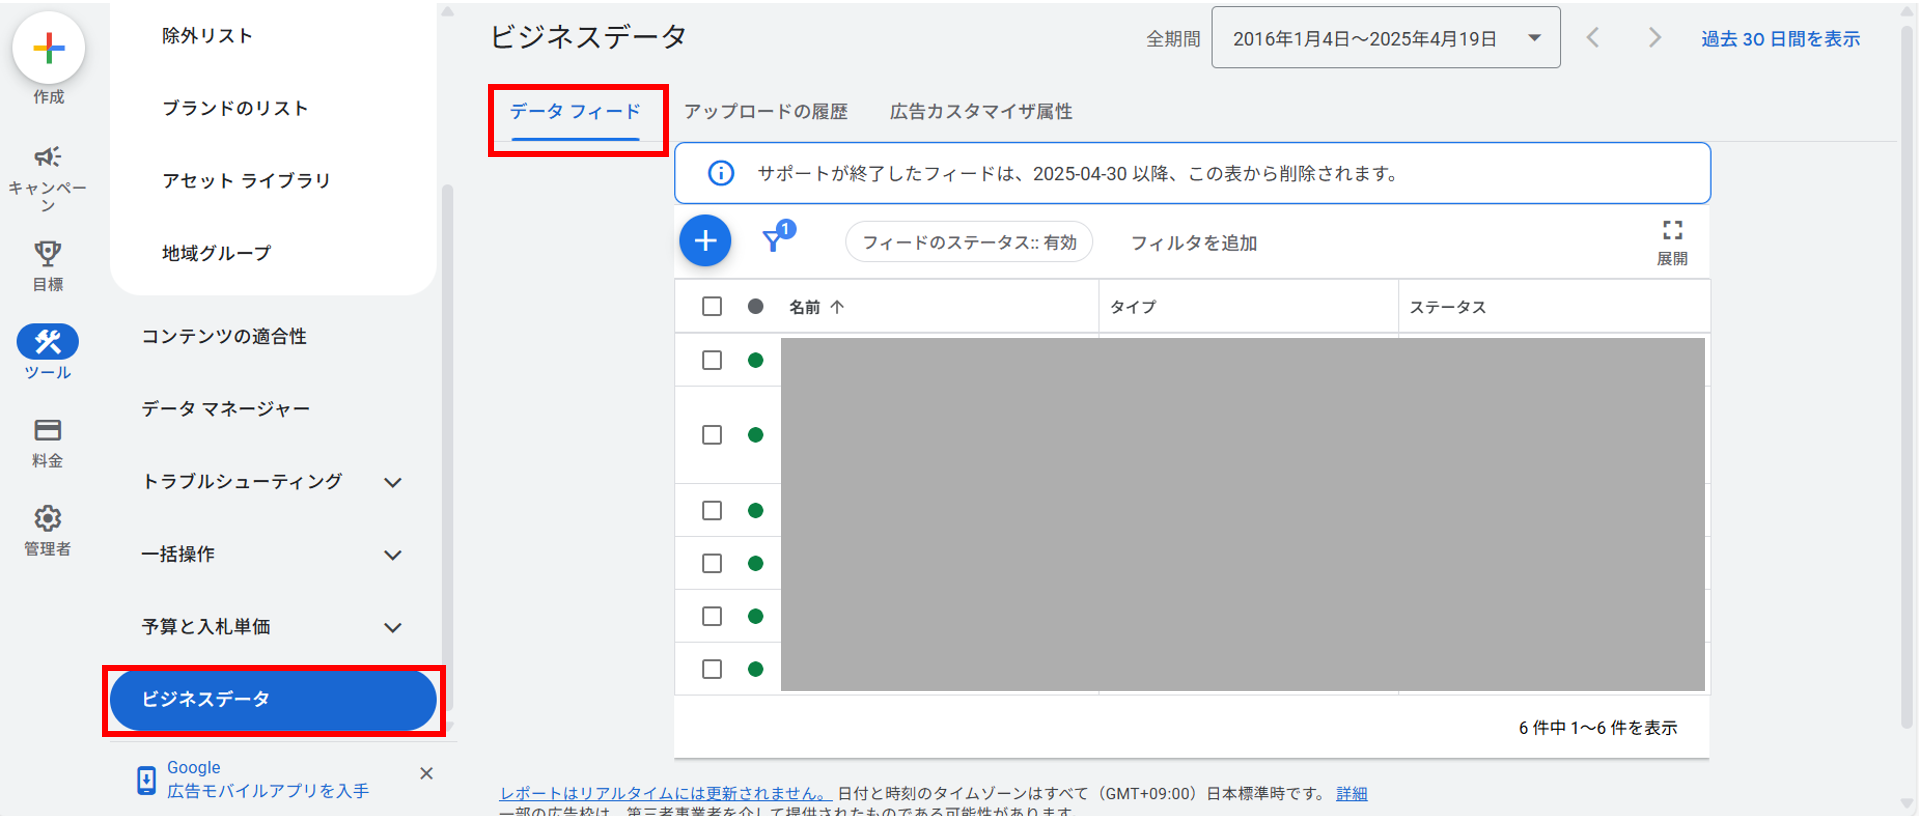1919x816 pixels.
Task: Open the filter funnel icon
Action: (x=773, y=240)
